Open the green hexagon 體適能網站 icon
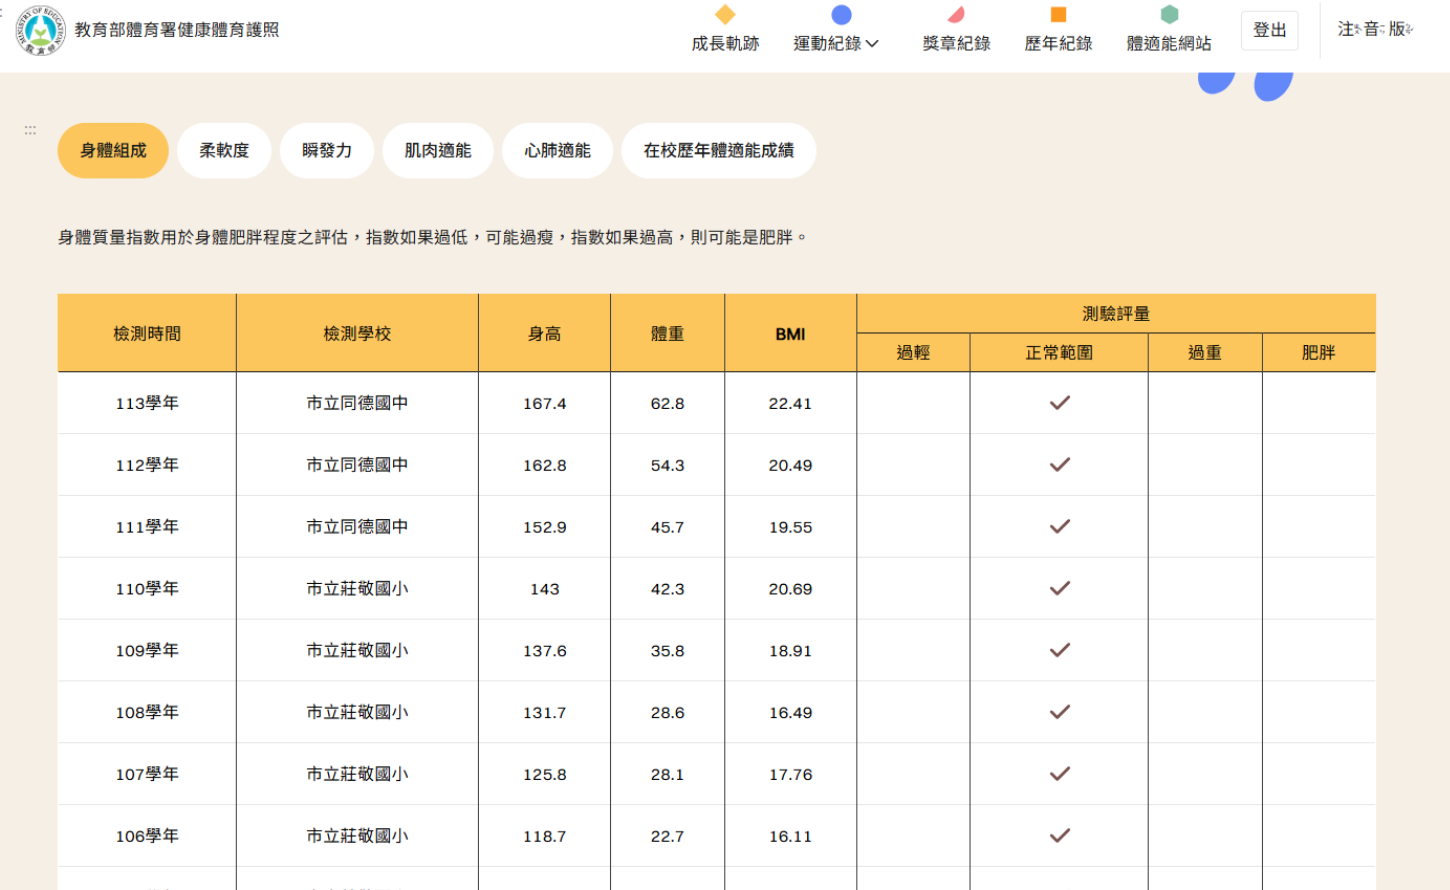This screenshot has height=890, width=1450. 1168,13
